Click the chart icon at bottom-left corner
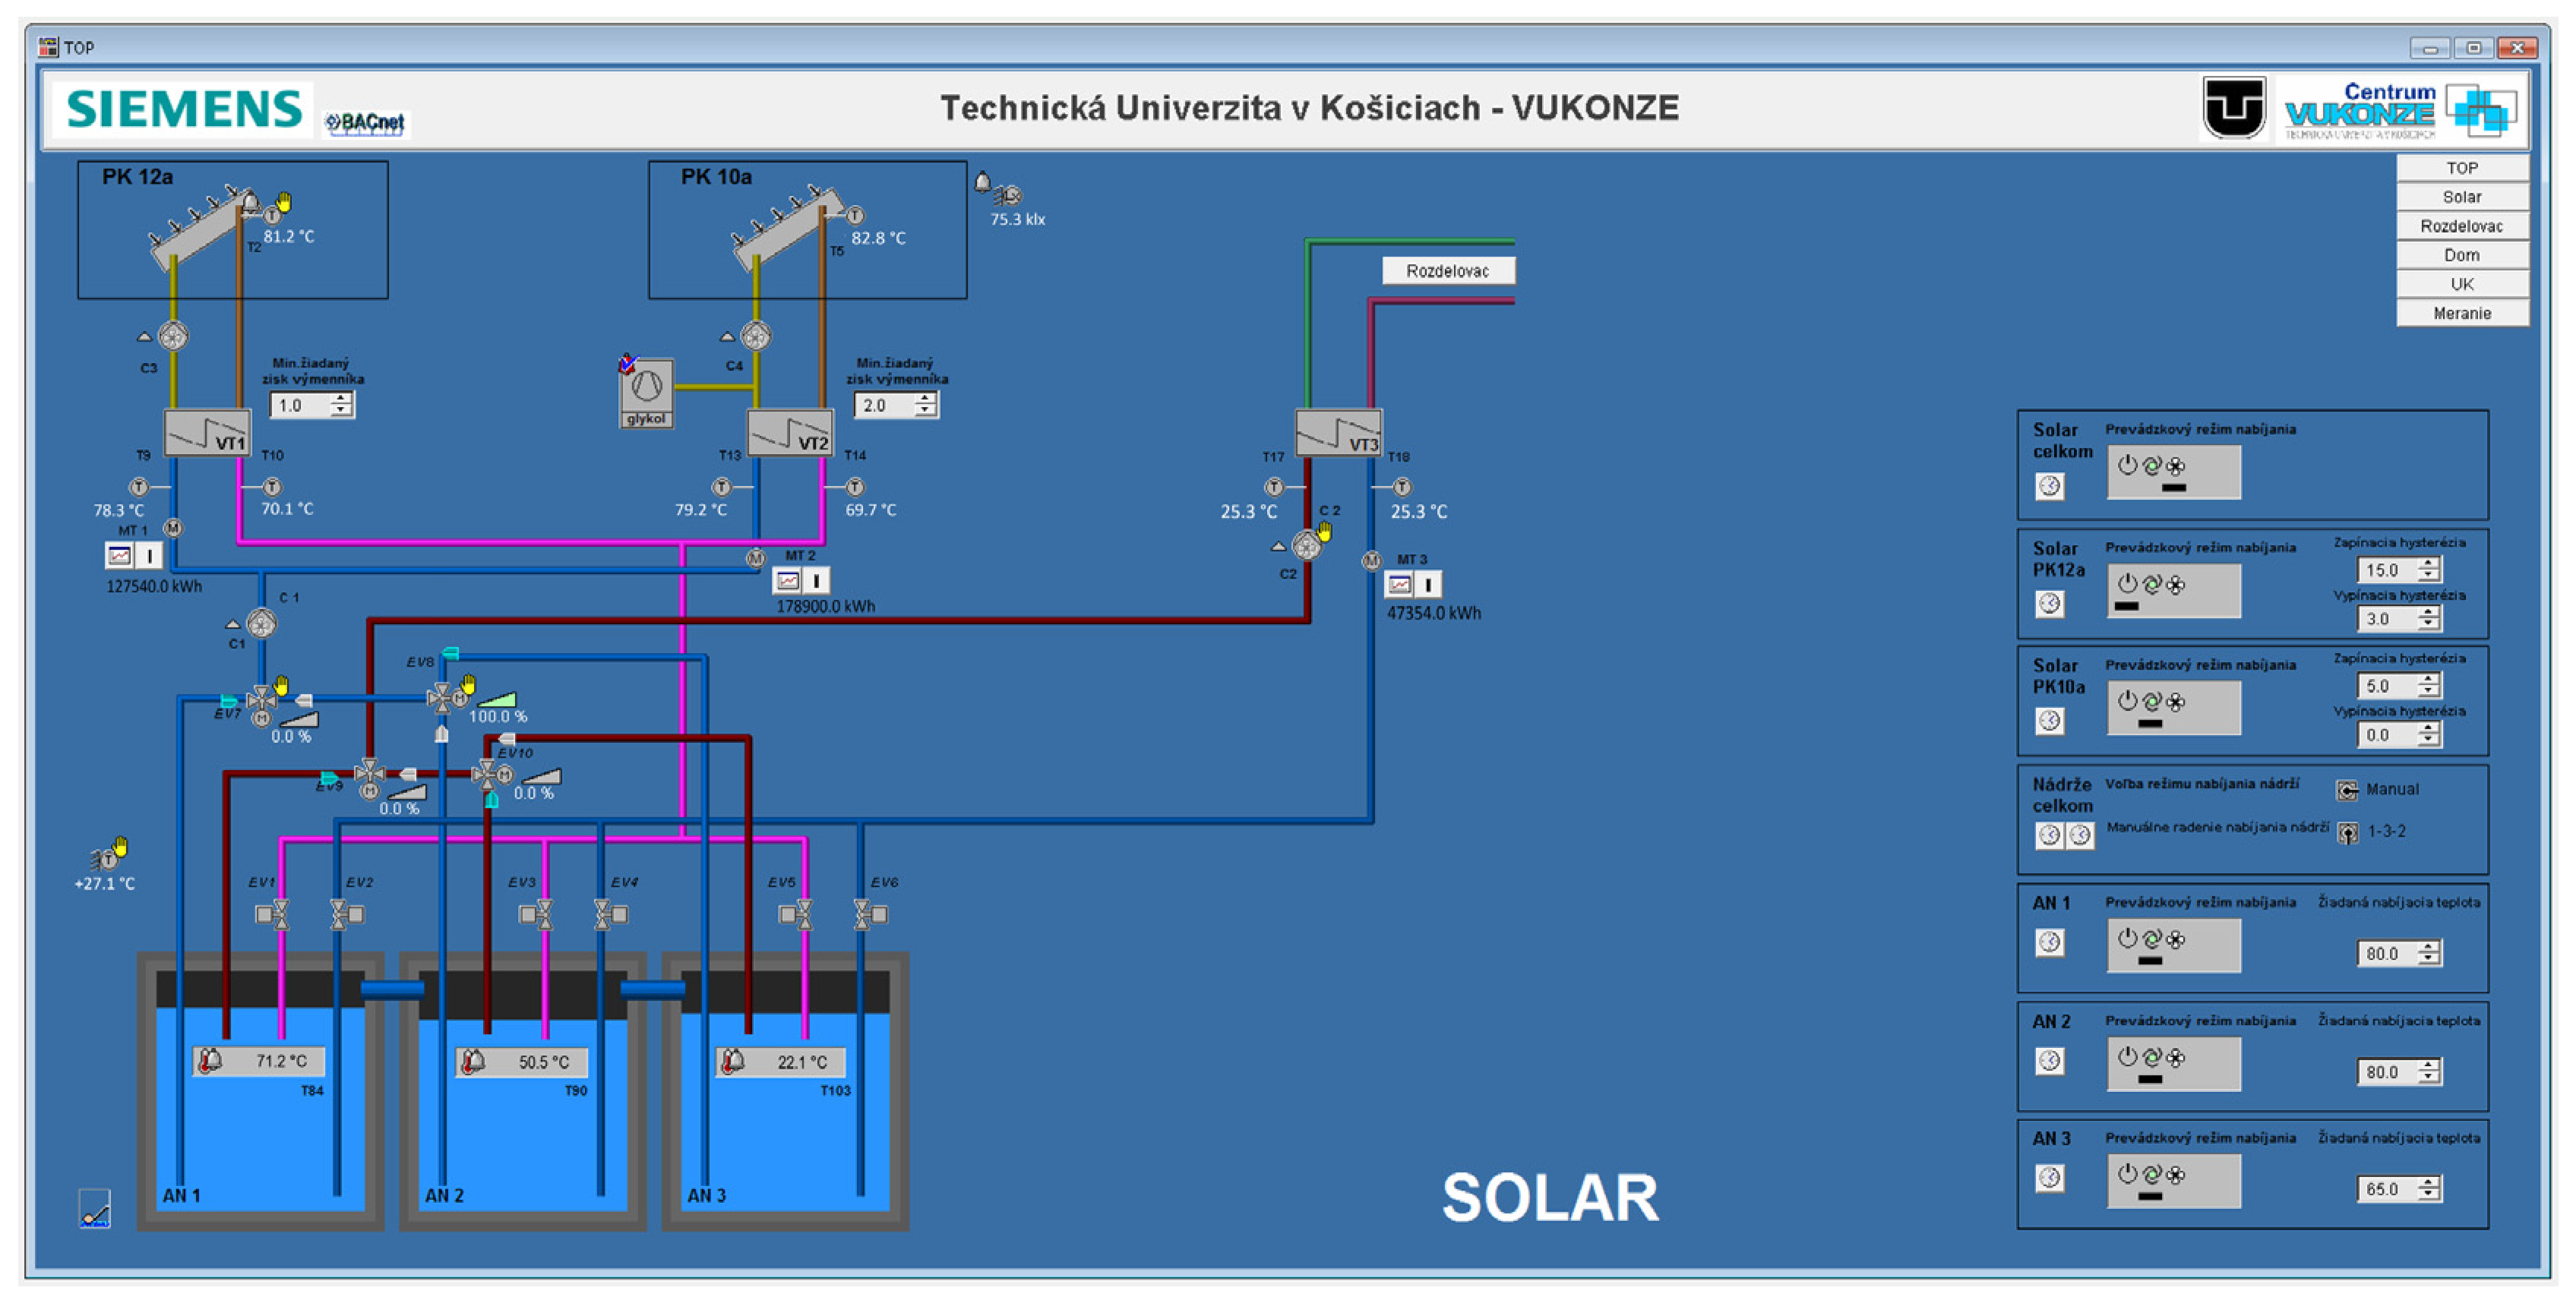 [95, 1208]
